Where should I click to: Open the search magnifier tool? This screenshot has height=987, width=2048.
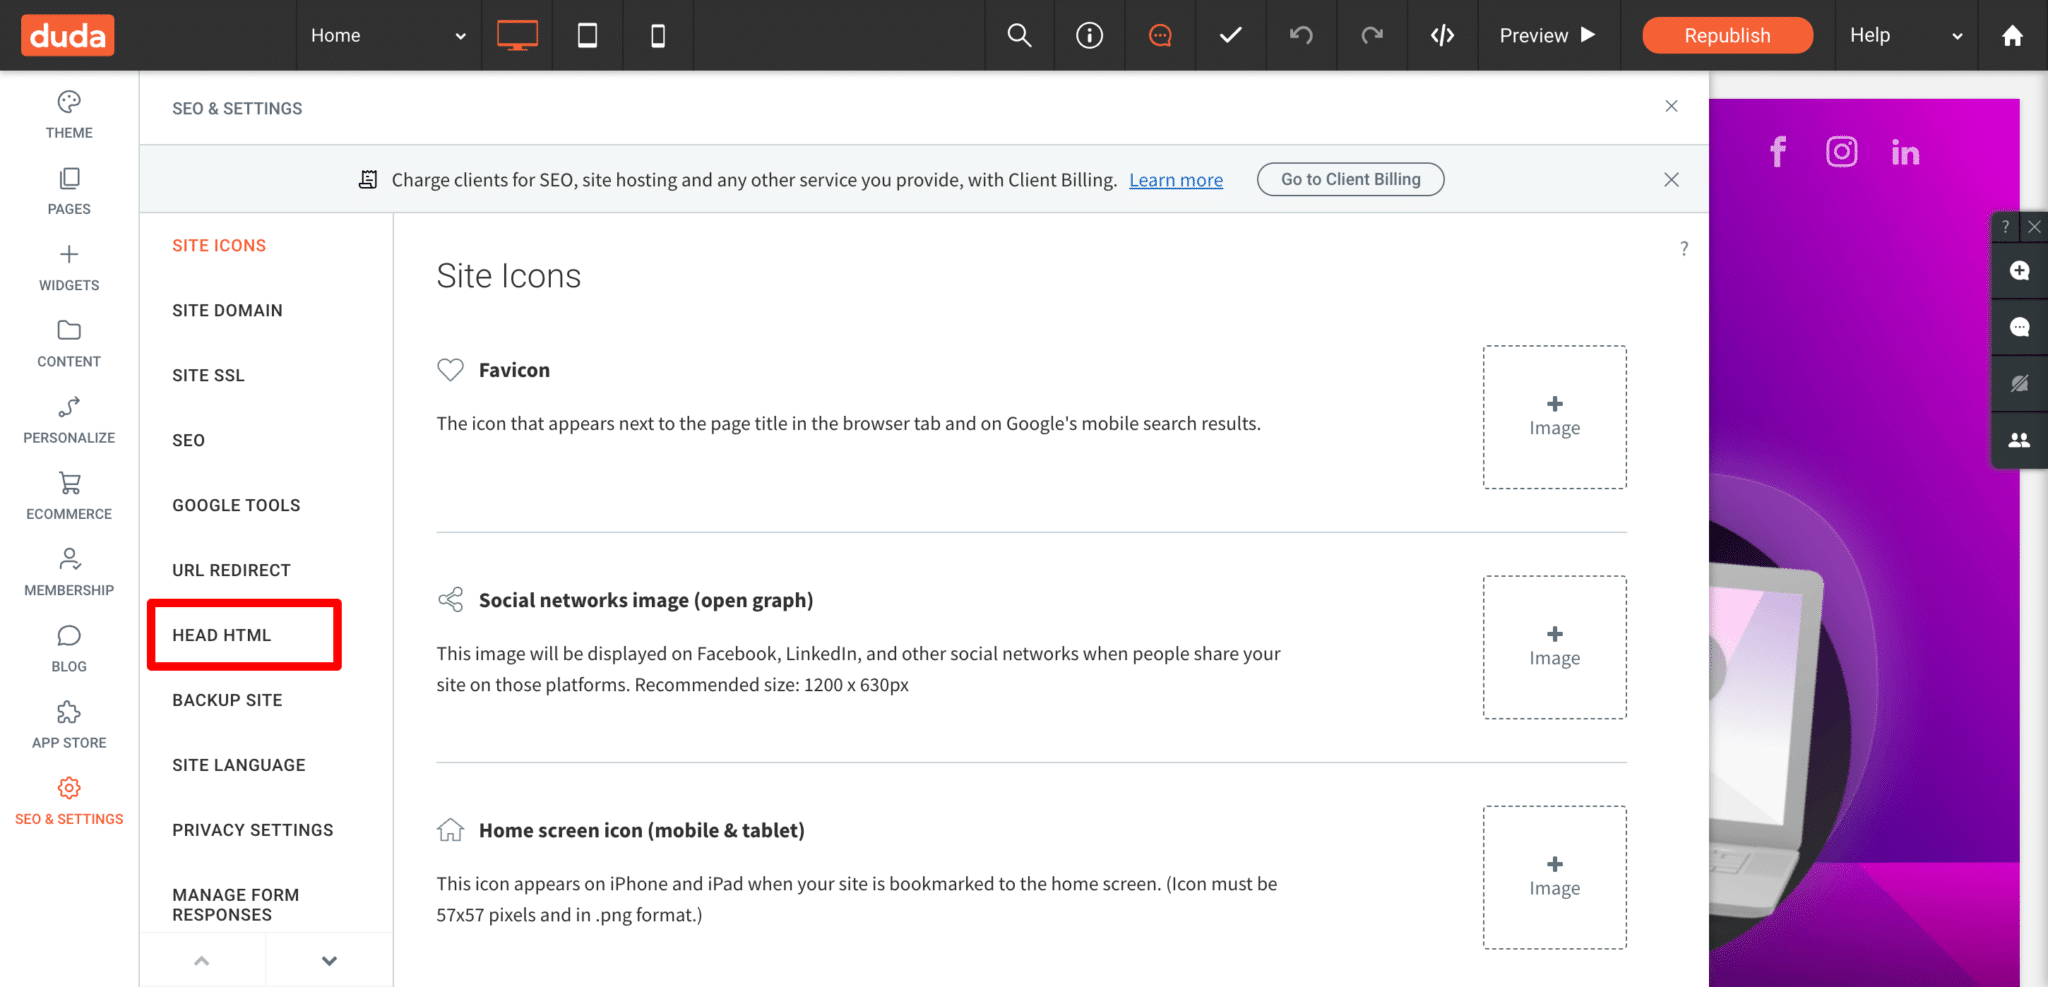click(x=1019, y=35)
